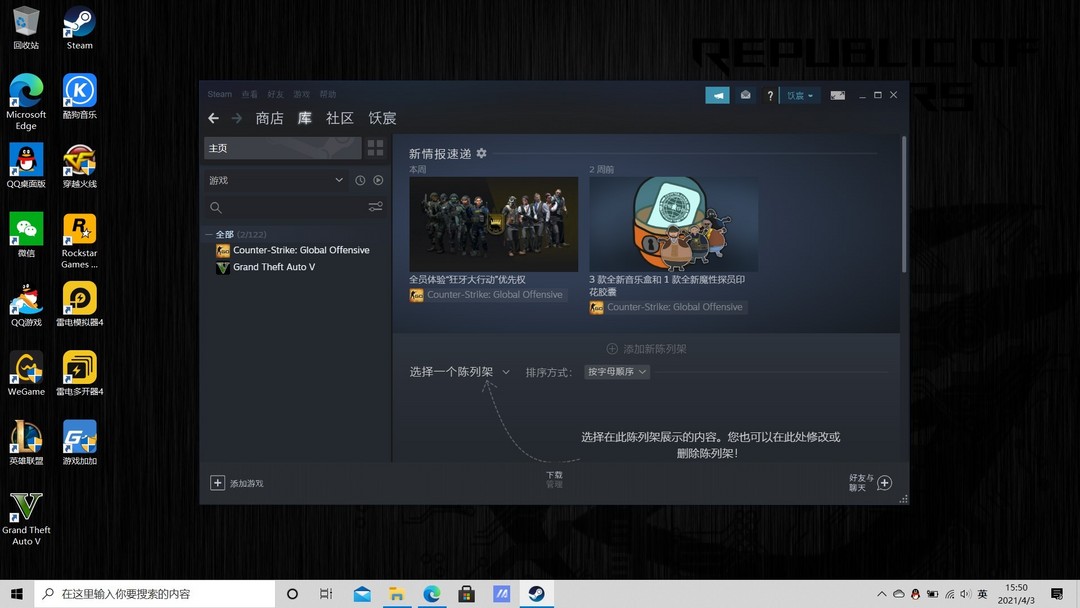Click the Windows taskbar search box
The height and width of the screenshot is (608, 1080).
tap(155, 594)
